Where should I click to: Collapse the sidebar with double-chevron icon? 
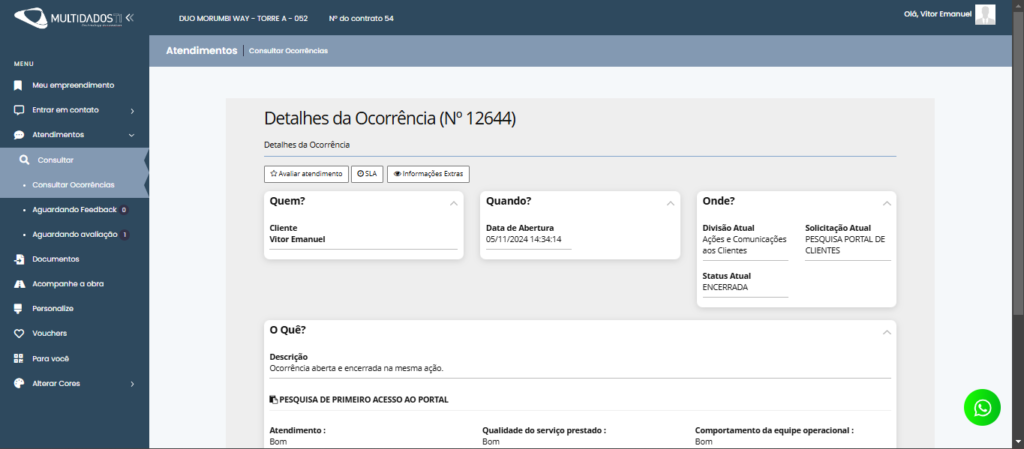coord(130,18)
